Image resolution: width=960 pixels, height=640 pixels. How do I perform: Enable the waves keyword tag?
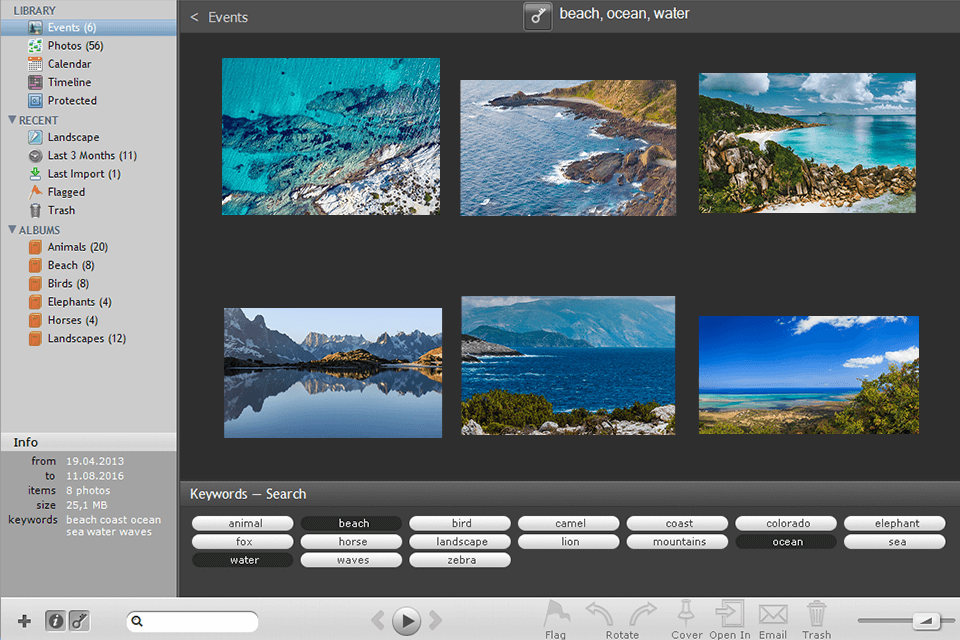tap(351, 560)
